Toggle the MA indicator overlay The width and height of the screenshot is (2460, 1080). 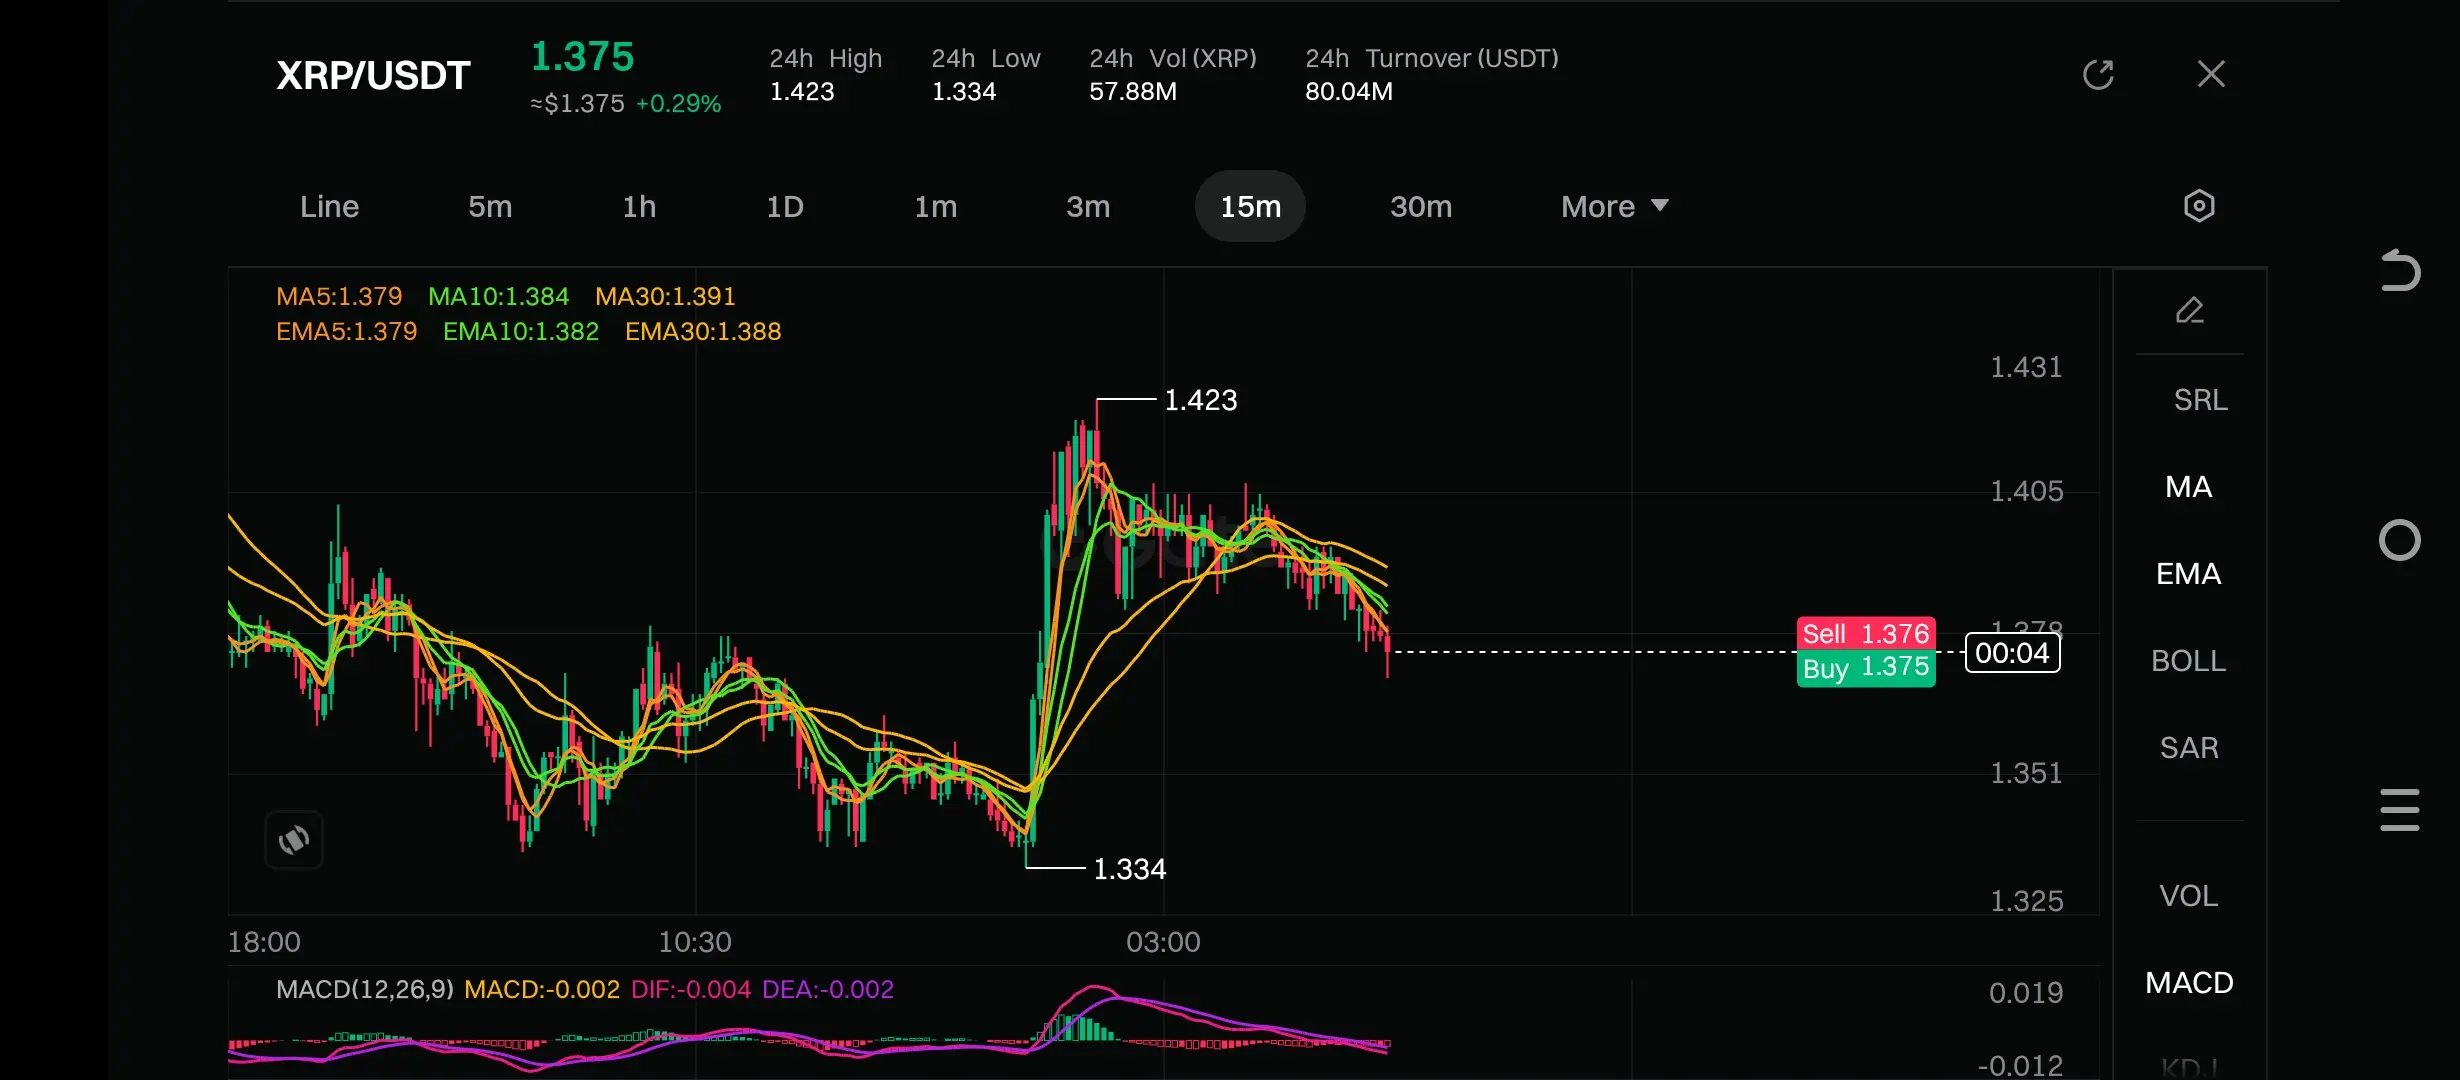pos(2188,487)
